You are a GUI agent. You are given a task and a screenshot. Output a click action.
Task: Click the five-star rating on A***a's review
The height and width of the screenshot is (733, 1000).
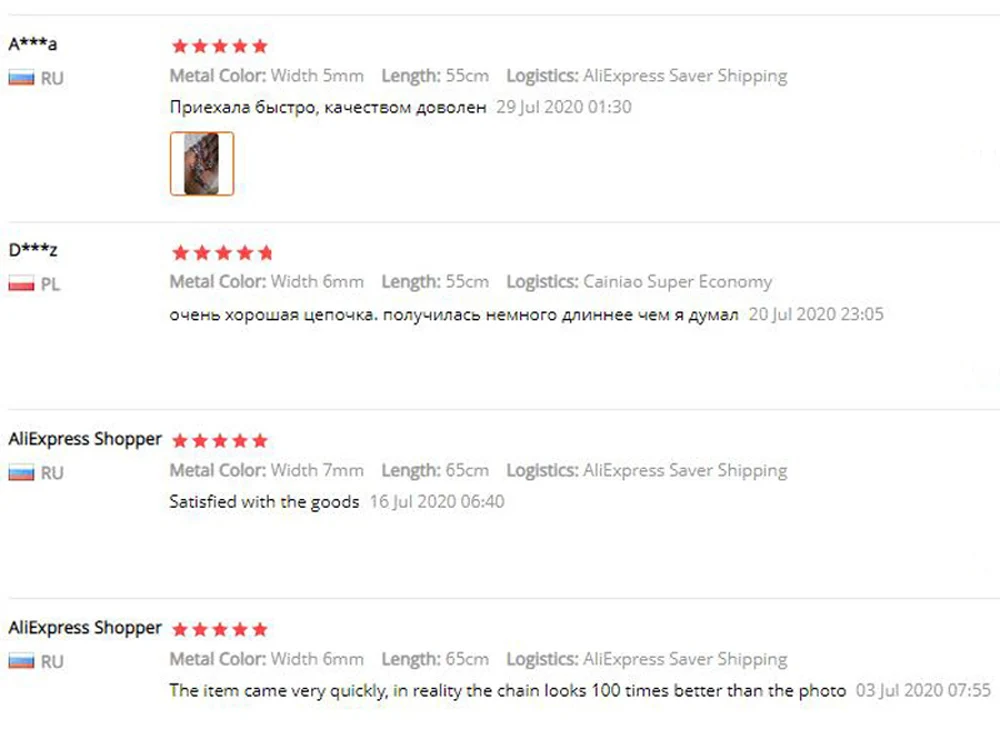(219, 46)
